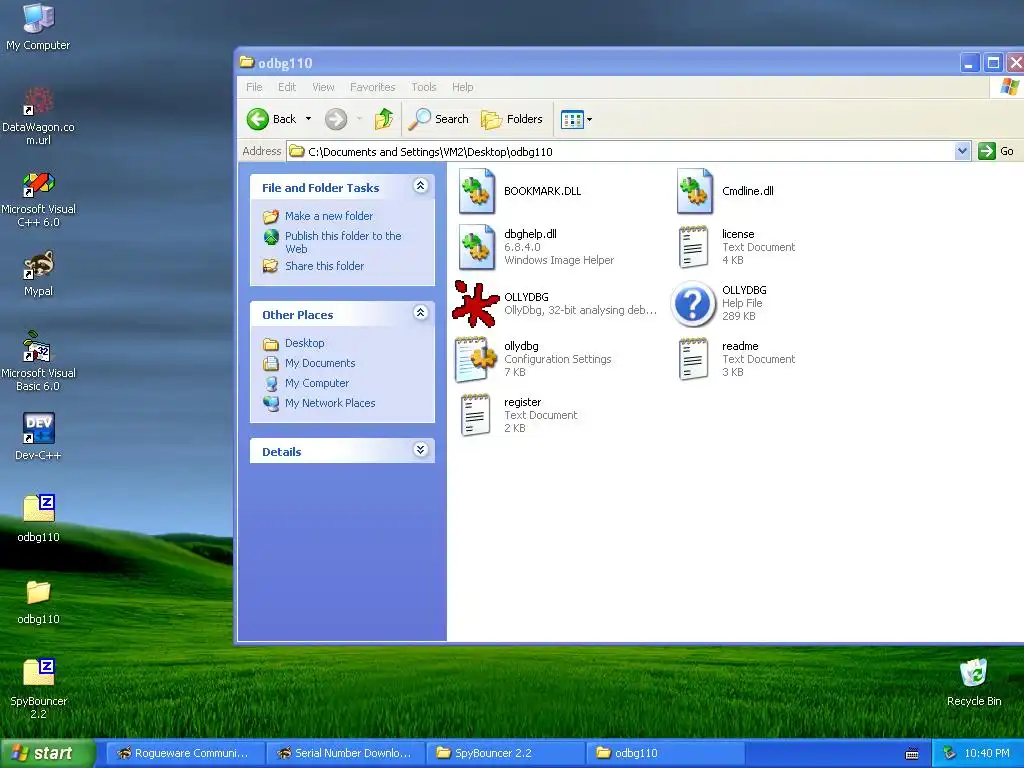This screenshot has height=768, width=1024.
Task: Click the Start button
Action: [48, 753]
